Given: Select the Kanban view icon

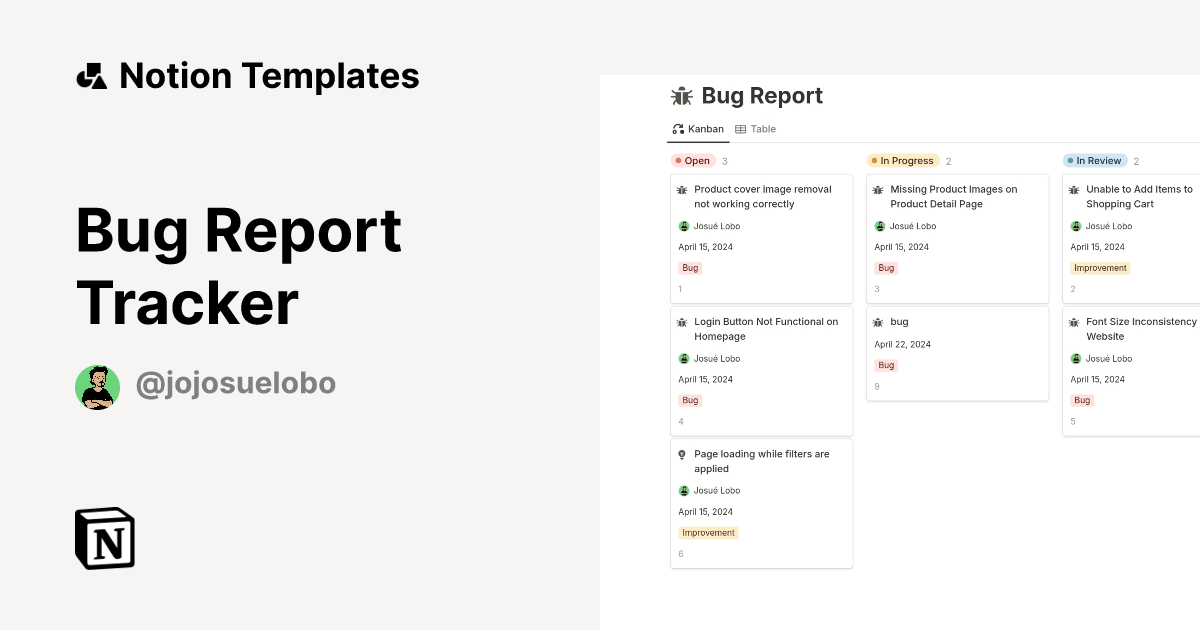Looking at the screenshot, I should point(677,129).
